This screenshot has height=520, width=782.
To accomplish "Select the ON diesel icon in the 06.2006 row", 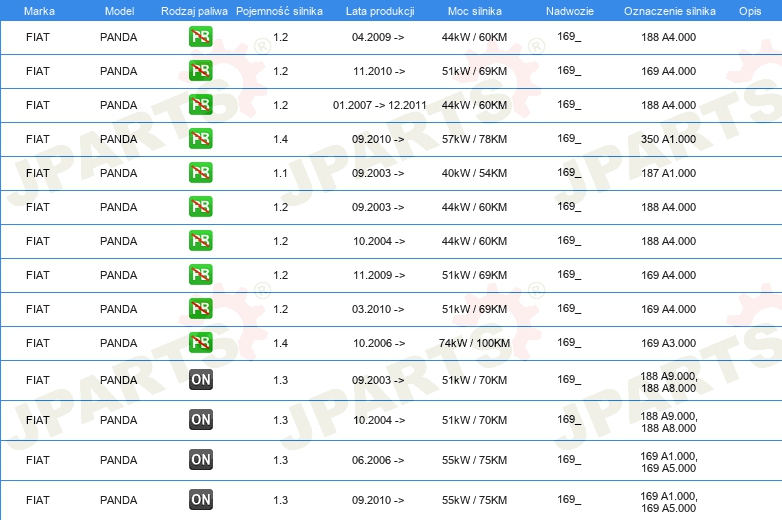I will [x=200, y=459].
